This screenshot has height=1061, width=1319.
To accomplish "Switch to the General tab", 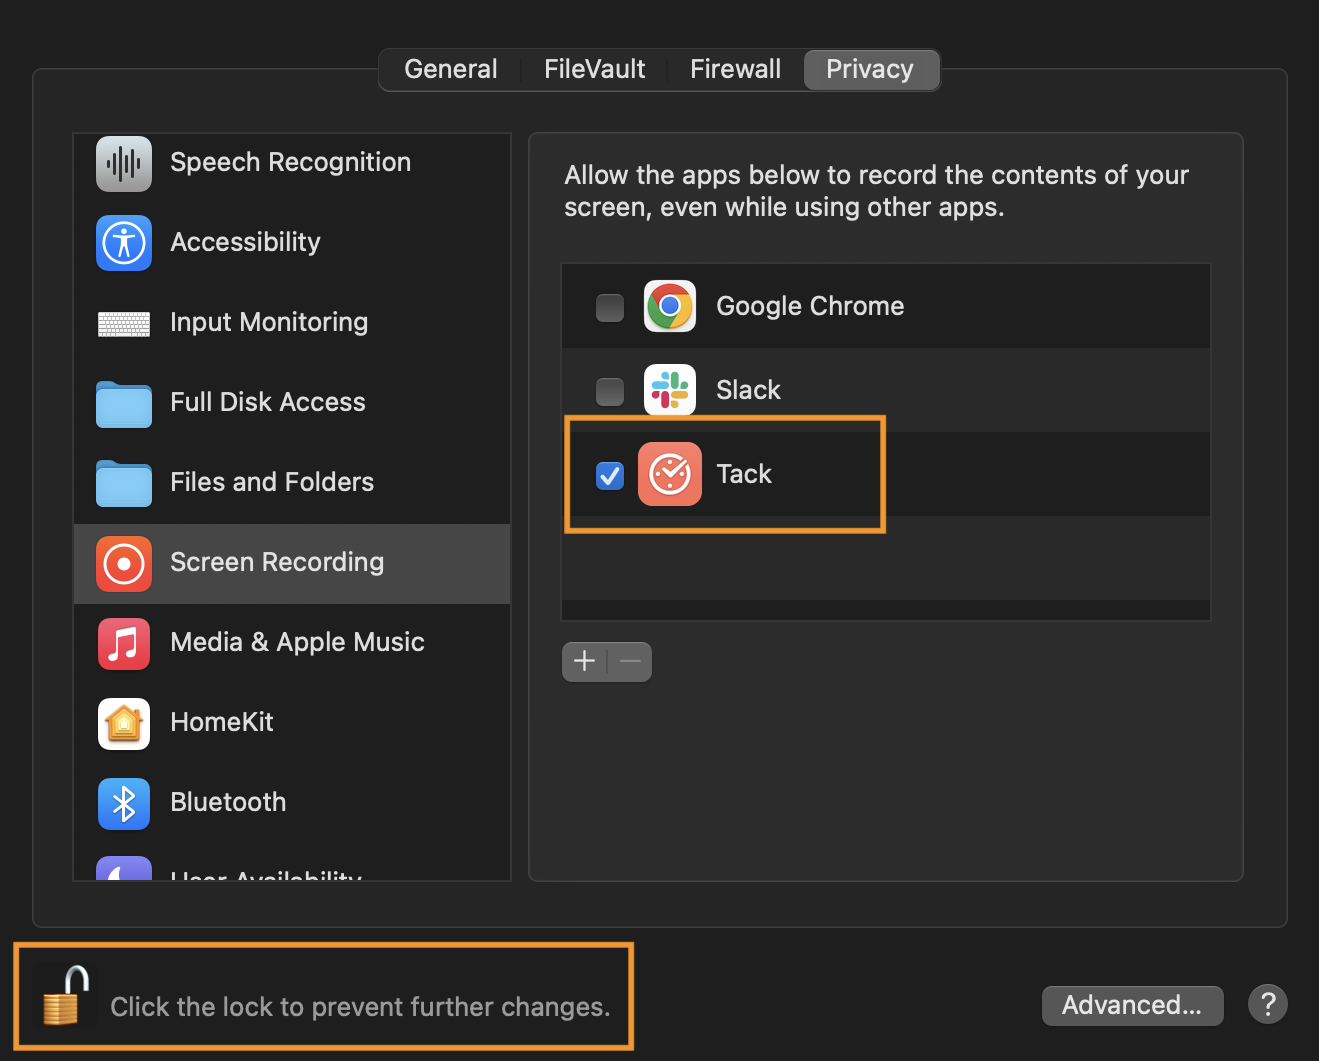I will [x=451, y=69].
